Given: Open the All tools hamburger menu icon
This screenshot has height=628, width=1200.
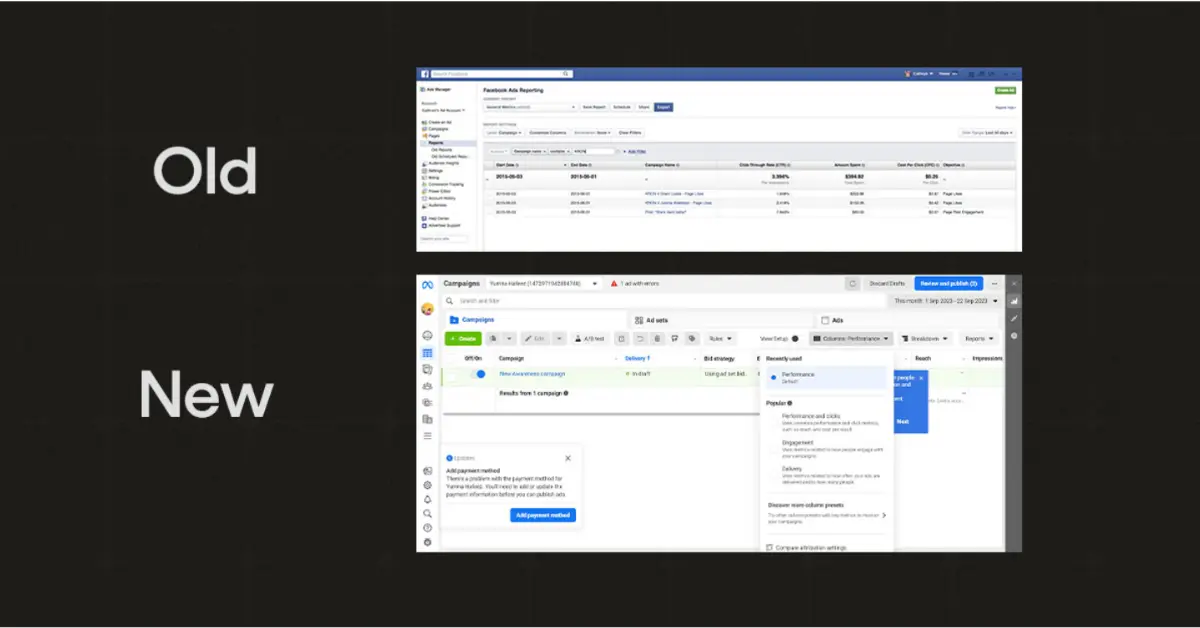Looking at the screenshot, I should tap(427, 436).
